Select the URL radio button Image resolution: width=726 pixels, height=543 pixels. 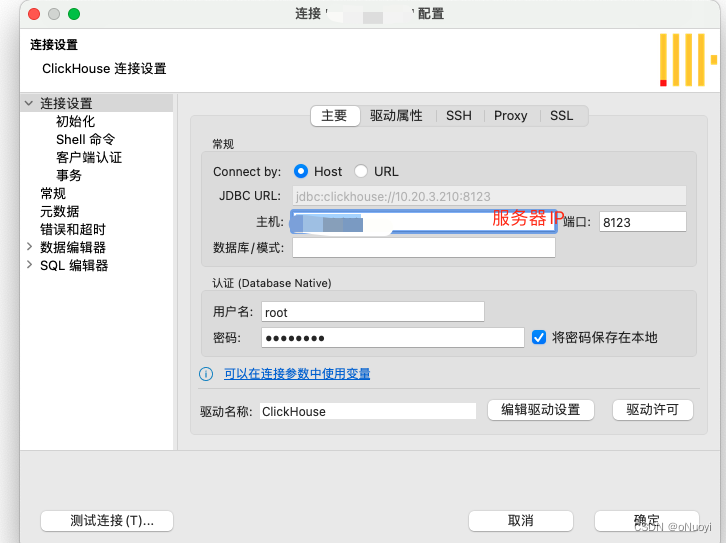pos(361,172)
